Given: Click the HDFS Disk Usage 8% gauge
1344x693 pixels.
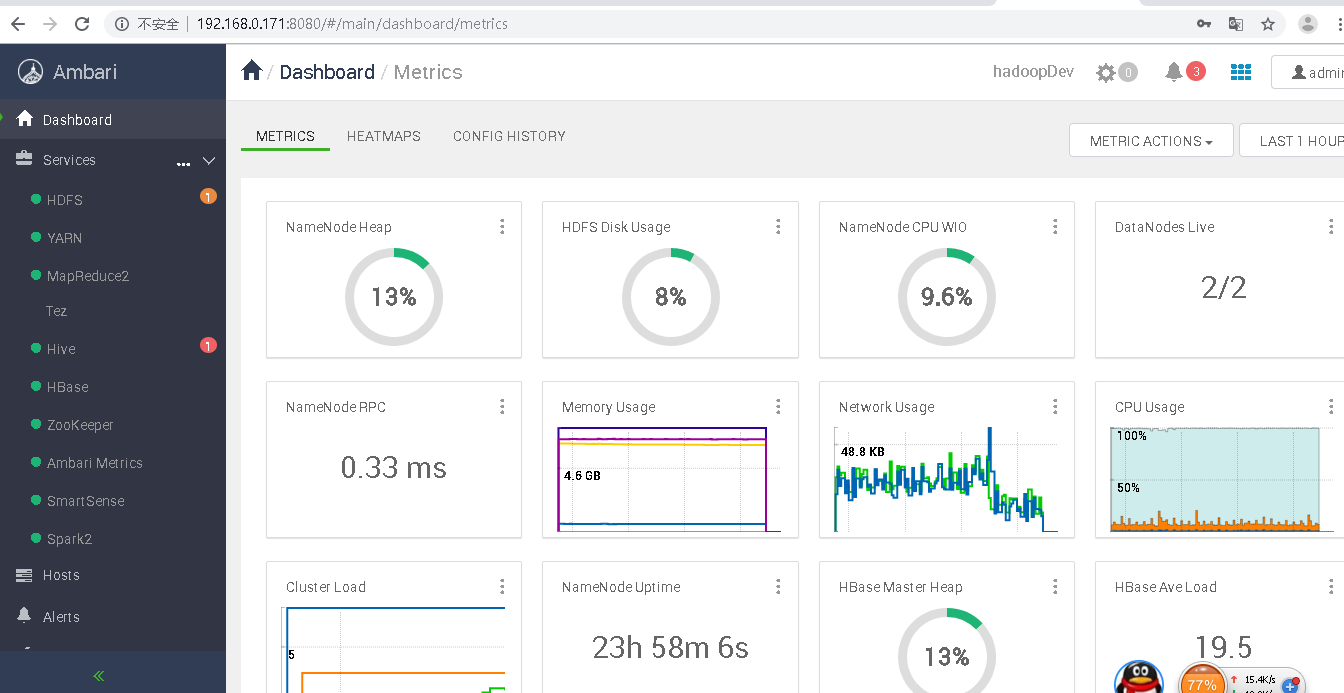Looking at the screenshot, I should 670,297.
